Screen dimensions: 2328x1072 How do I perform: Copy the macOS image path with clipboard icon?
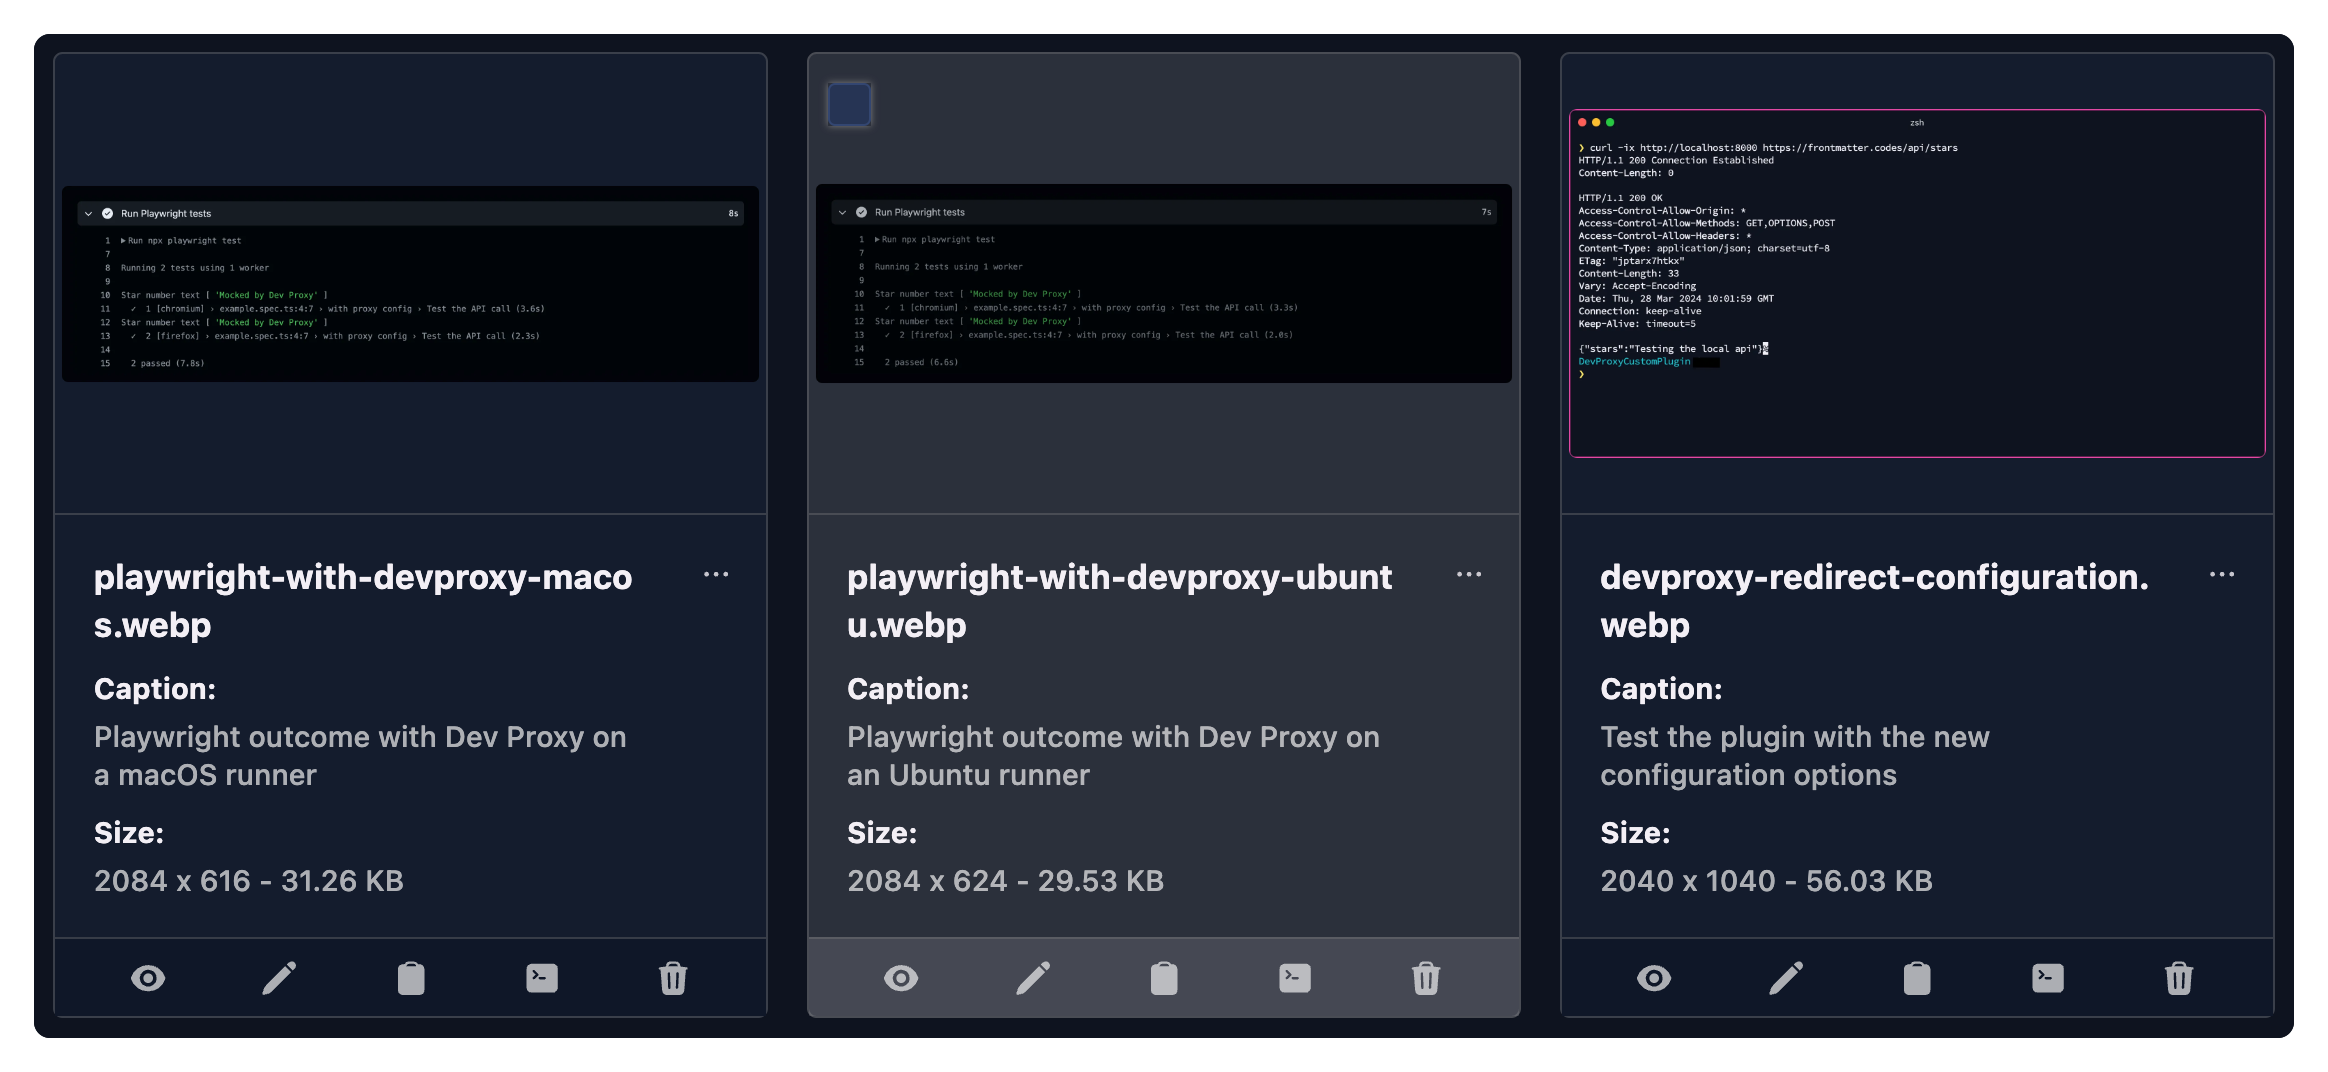coord(411,978)
